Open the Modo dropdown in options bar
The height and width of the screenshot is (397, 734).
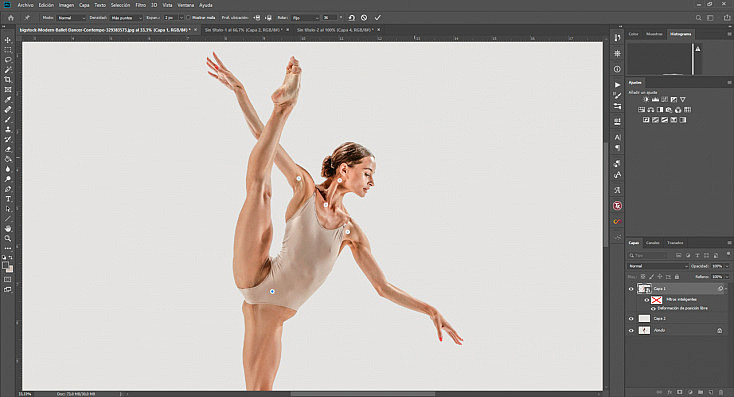coord(71,18)
